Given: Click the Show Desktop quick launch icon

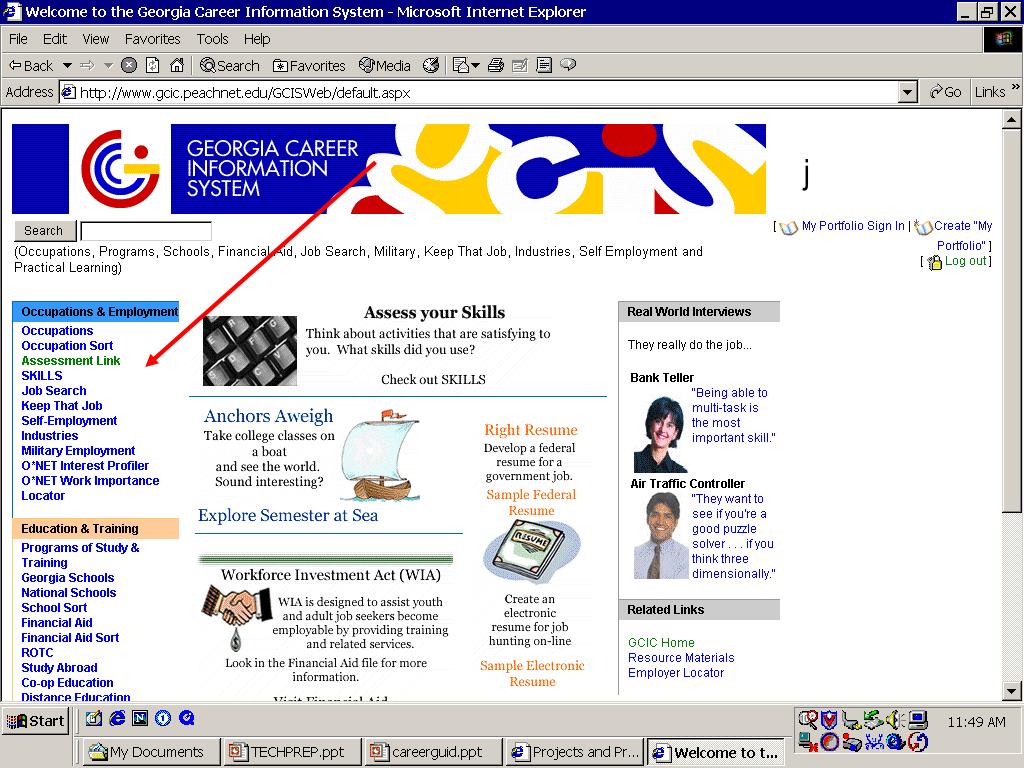Looking at the screenshot, I should coord(94,718).
